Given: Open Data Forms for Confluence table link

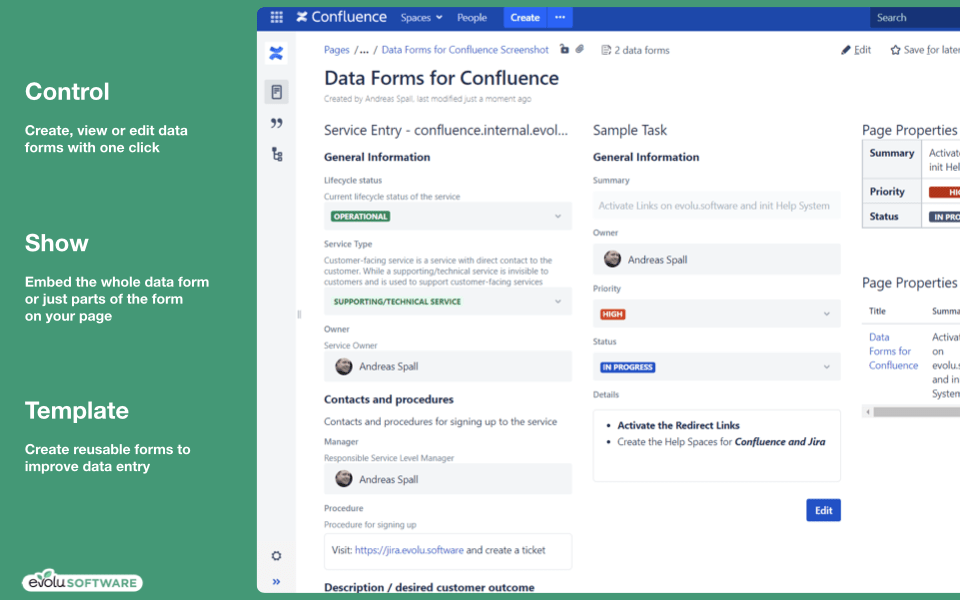Looking at the screenshot, I should [x=893, y=351].
